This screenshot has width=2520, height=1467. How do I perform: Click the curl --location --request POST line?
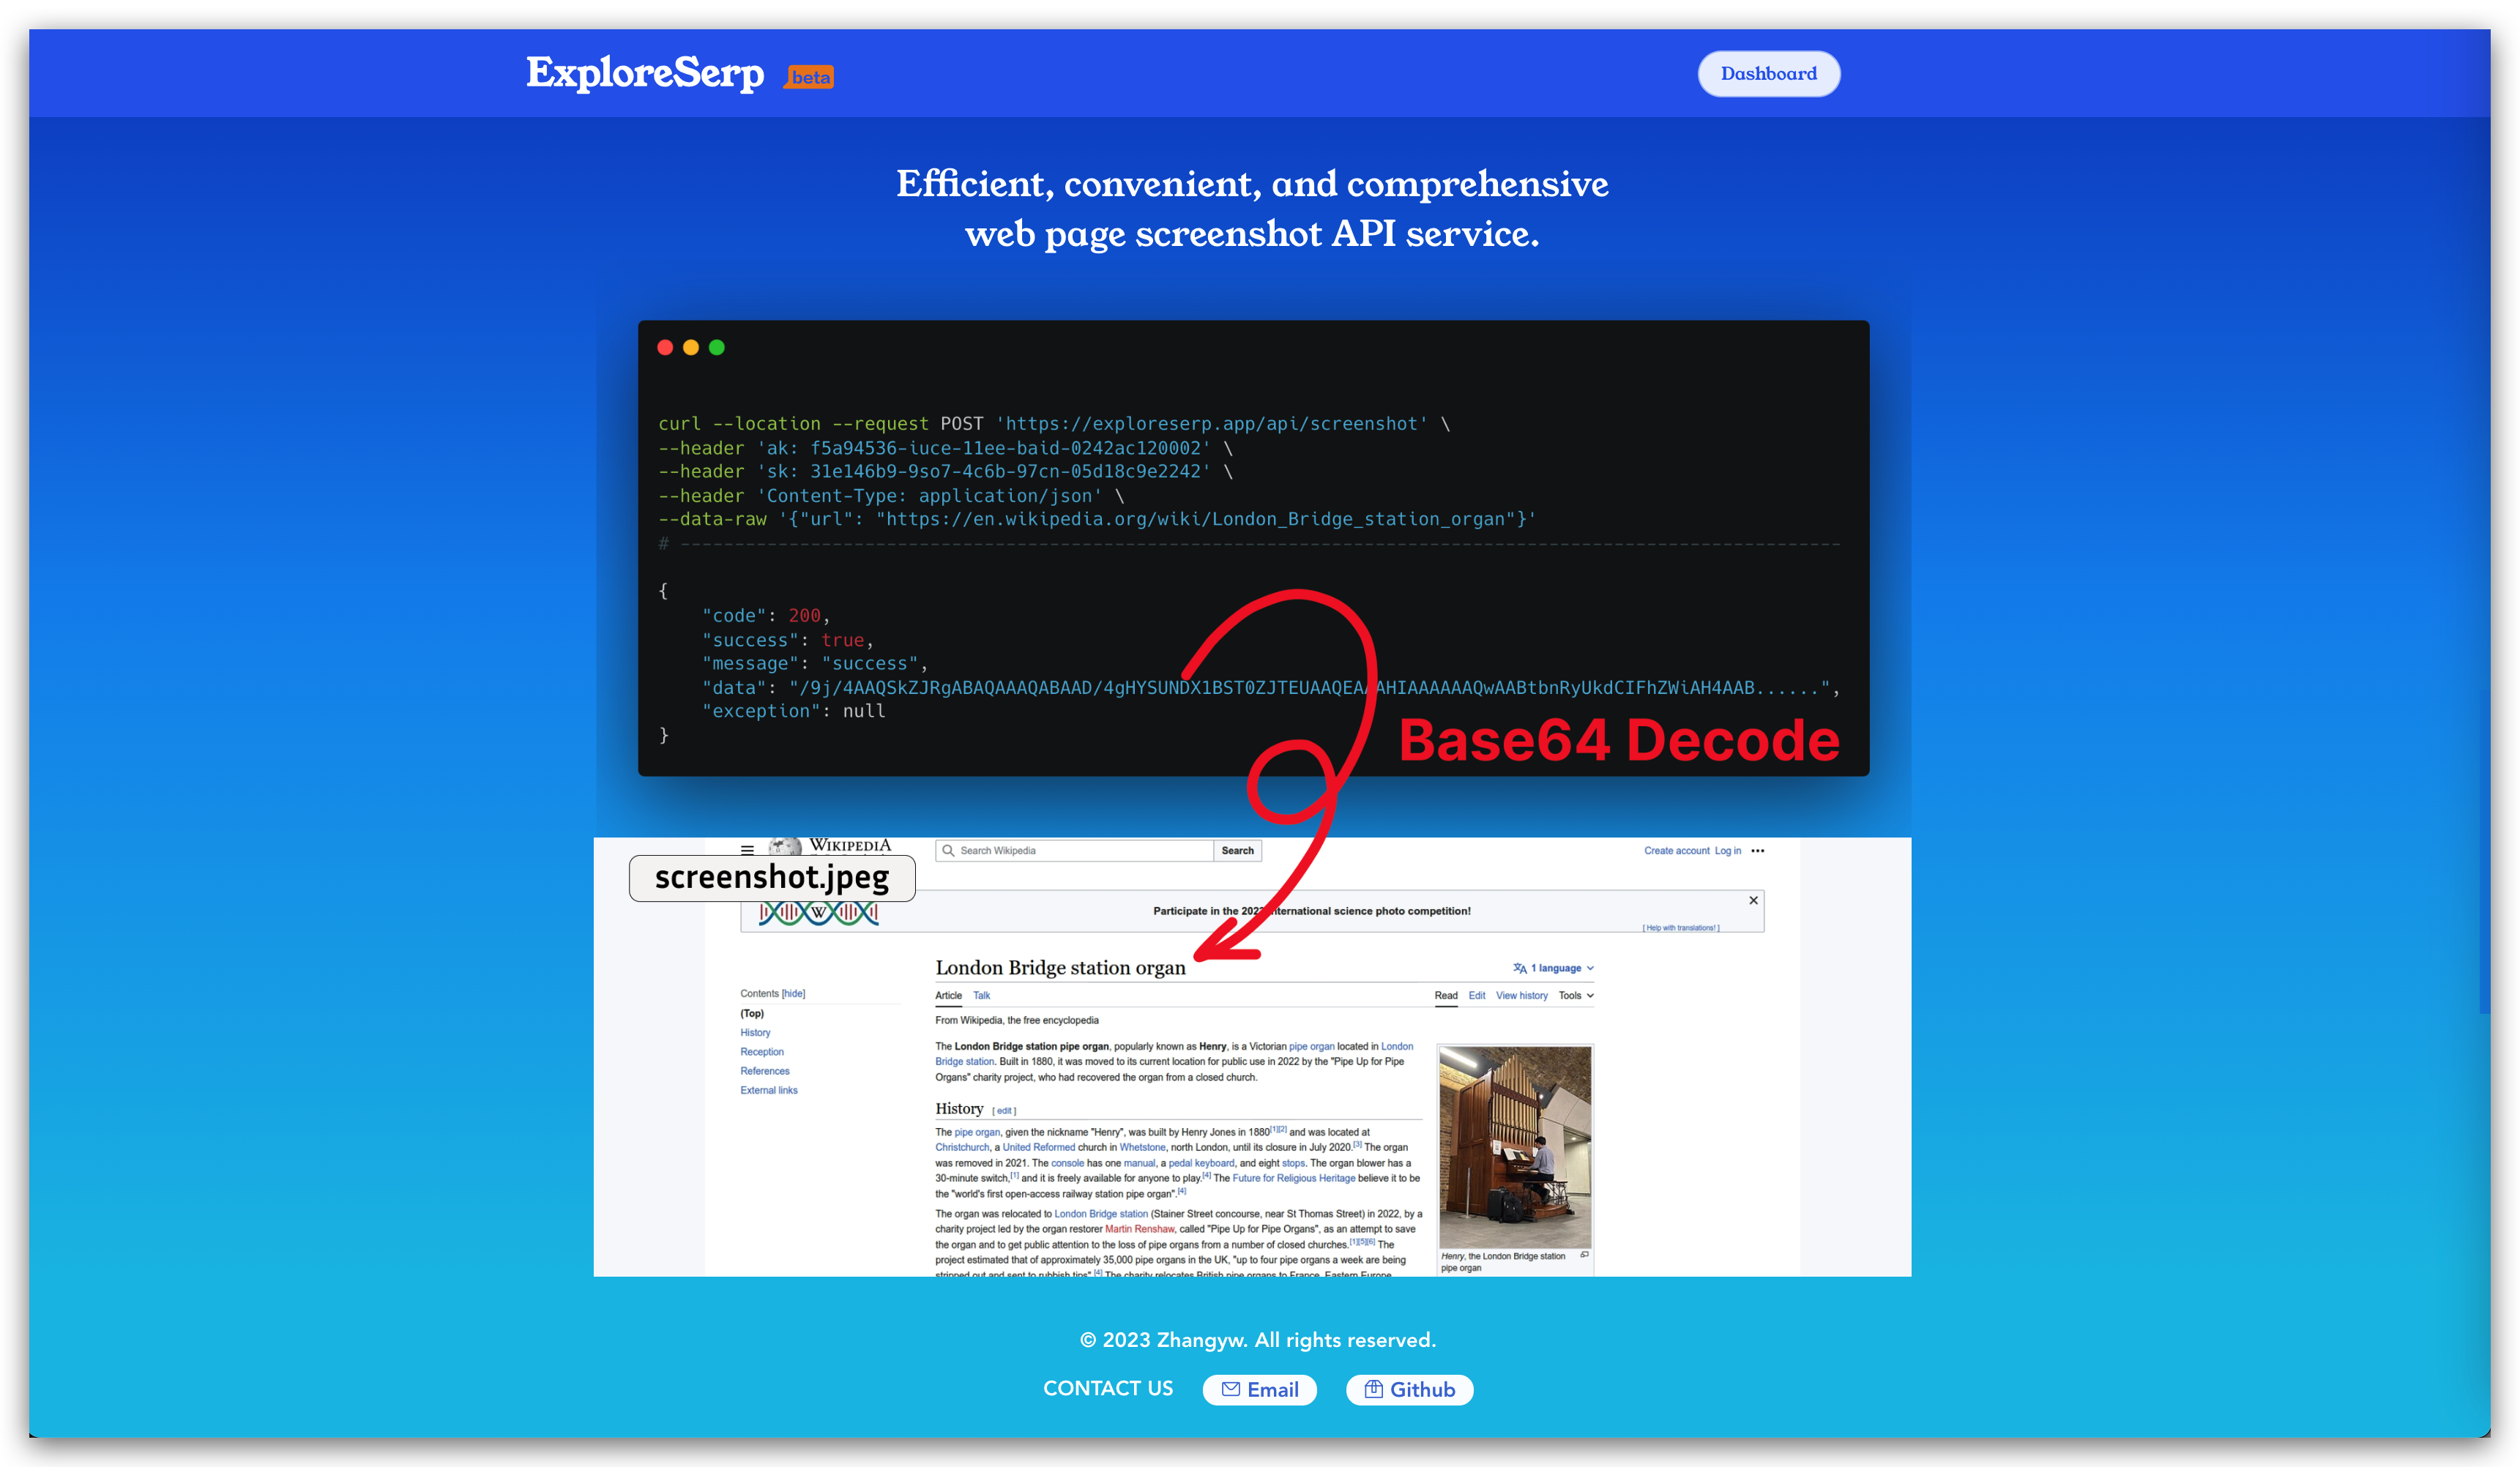[1054, 424]
